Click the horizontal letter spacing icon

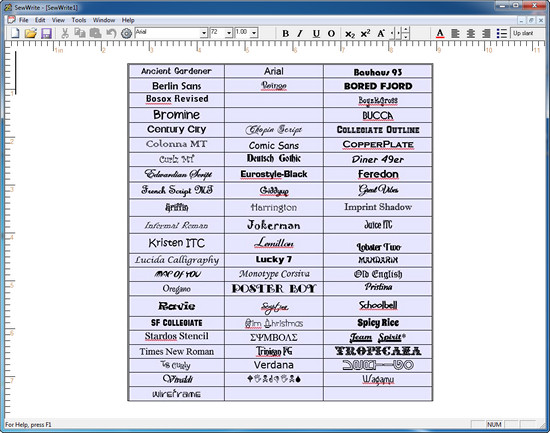click(x=395, y=33)
